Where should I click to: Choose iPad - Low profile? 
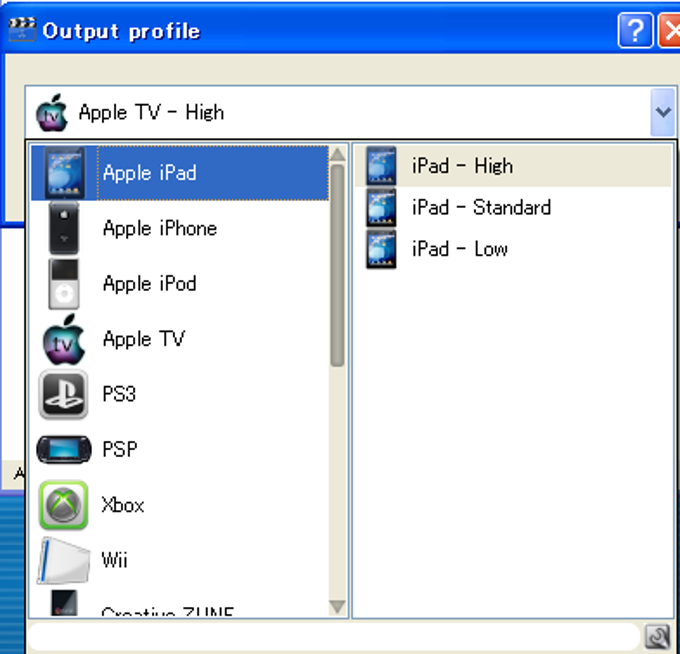(x=513, y=249)
